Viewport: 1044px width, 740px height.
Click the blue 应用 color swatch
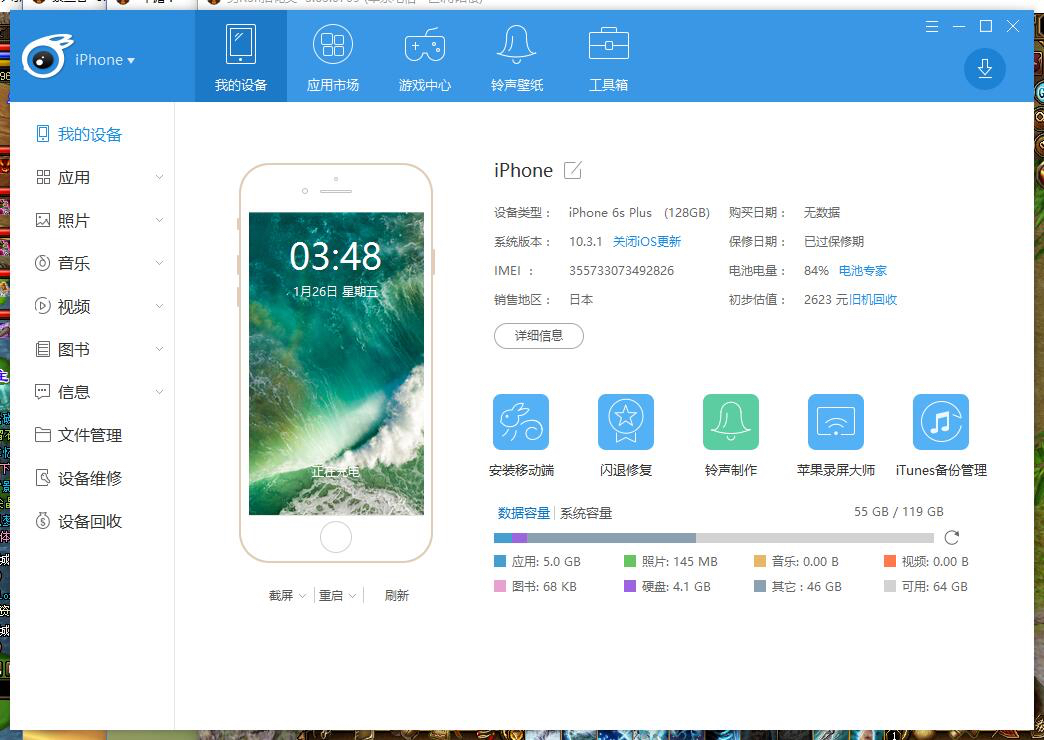500,561
